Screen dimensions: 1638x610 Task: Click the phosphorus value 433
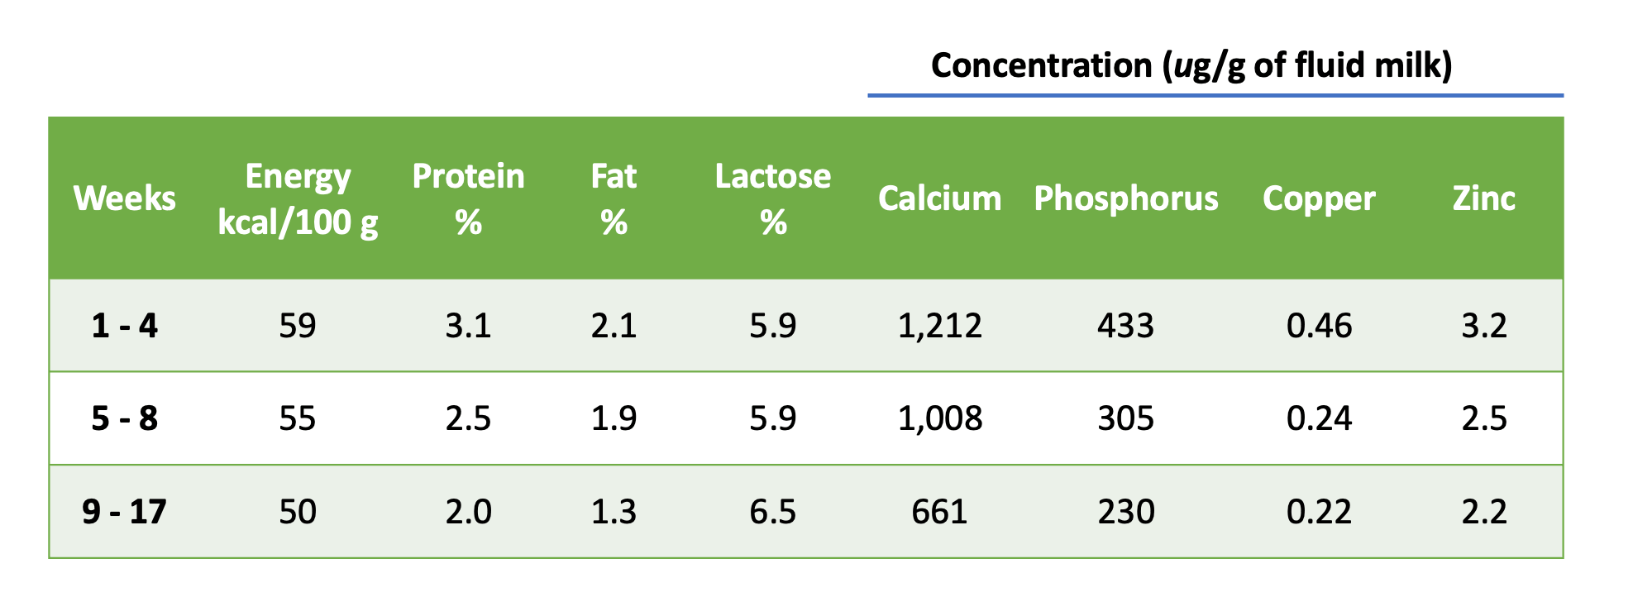(1126, 326)
